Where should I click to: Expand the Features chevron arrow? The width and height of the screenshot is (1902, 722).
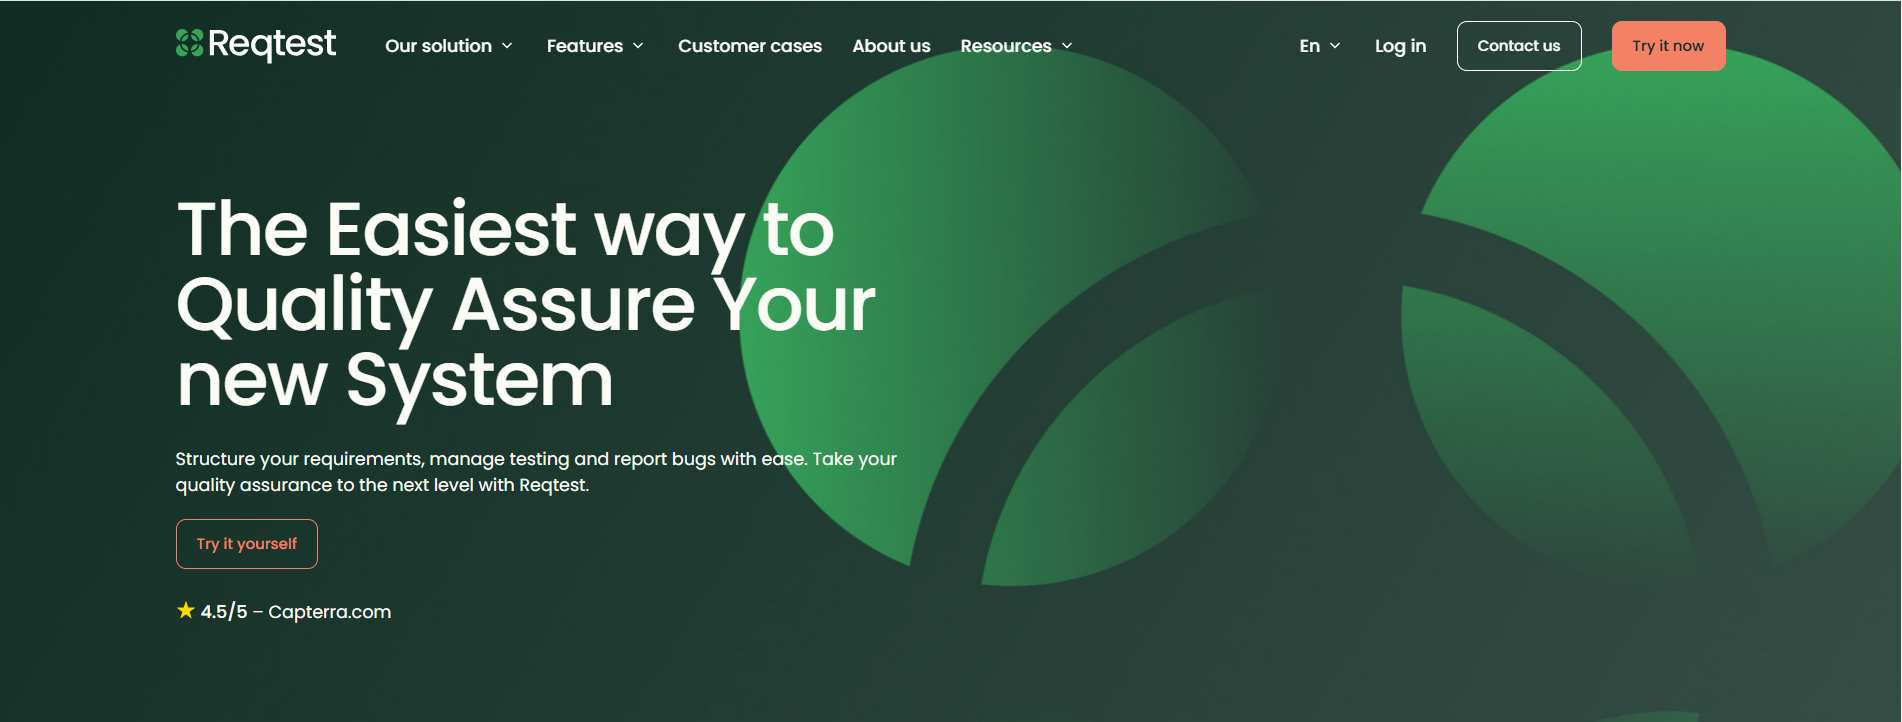click(x=638, y=46)
